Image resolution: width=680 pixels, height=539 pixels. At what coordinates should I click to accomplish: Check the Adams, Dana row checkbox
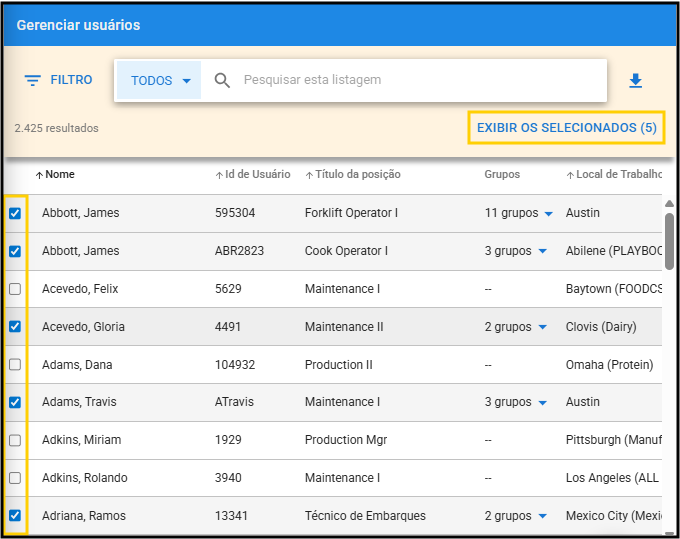pyautogui.click(x=15, y=365)
